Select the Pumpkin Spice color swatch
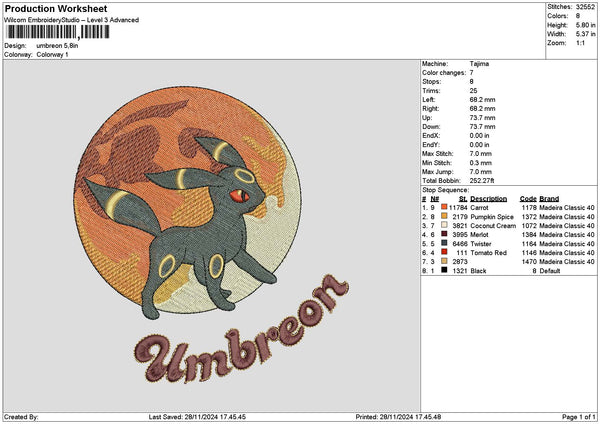 tap(444, 216)
